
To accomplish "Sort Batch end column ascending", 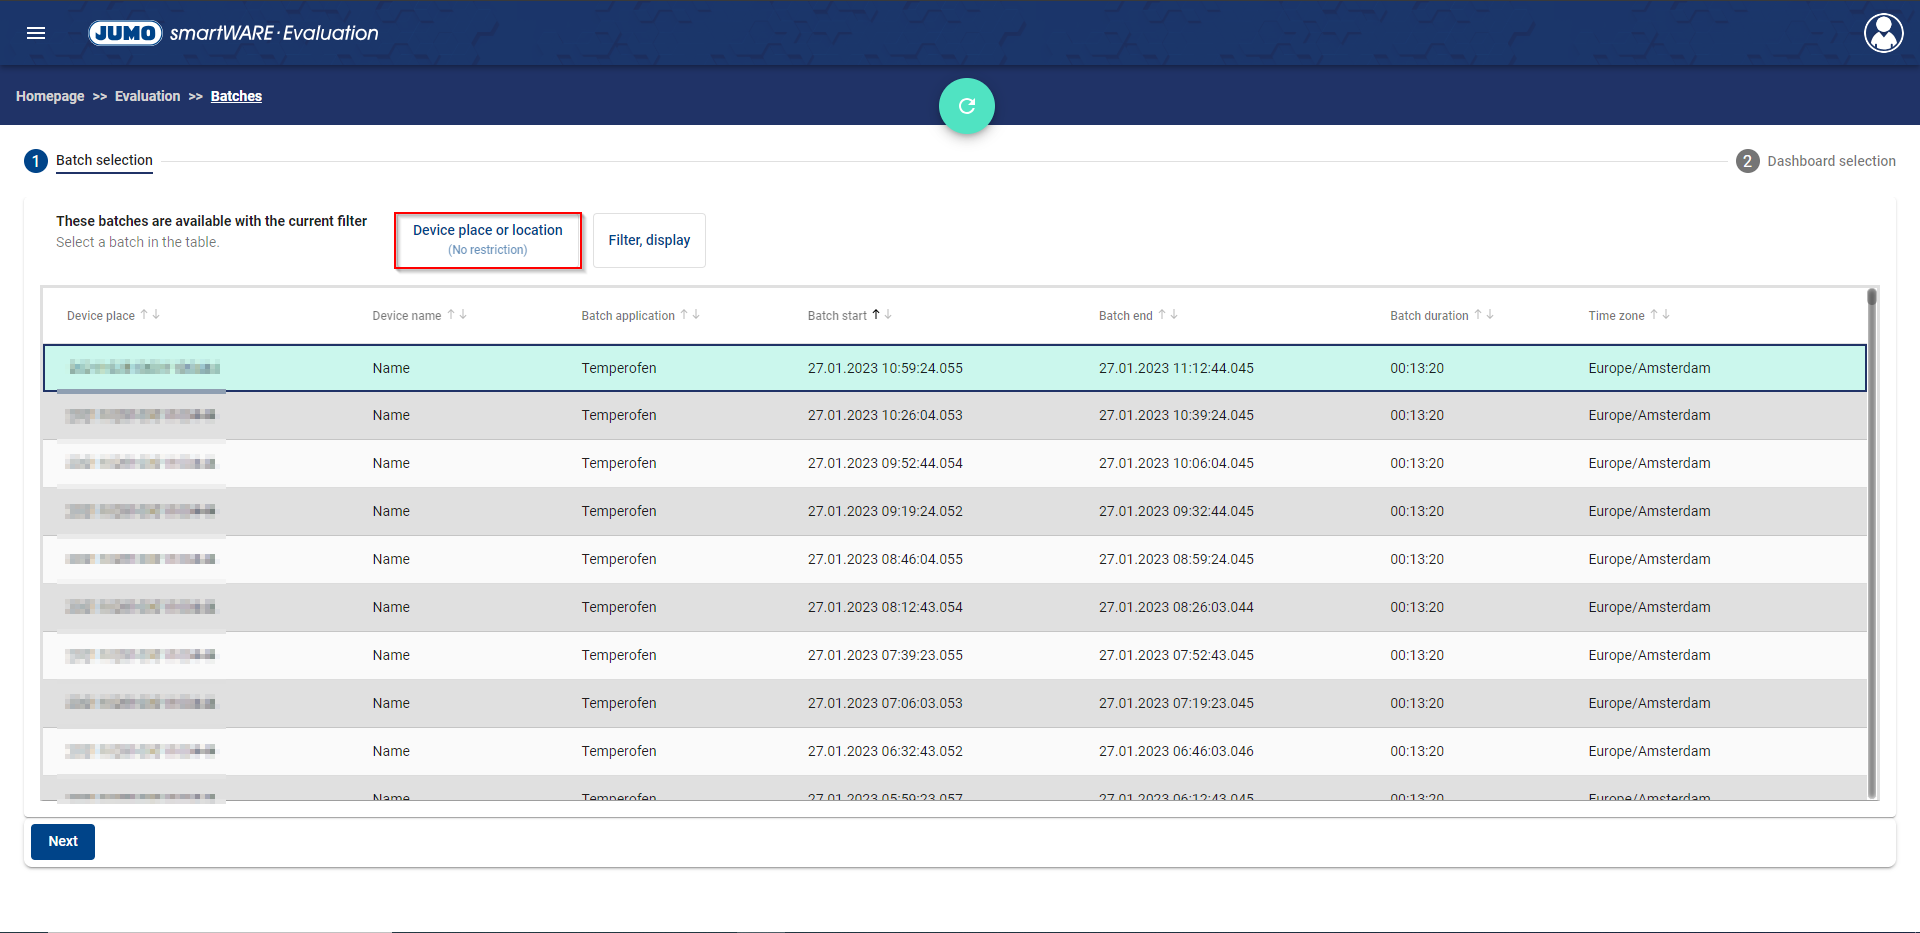I will pyautogui.click(x=1162, y=314).
